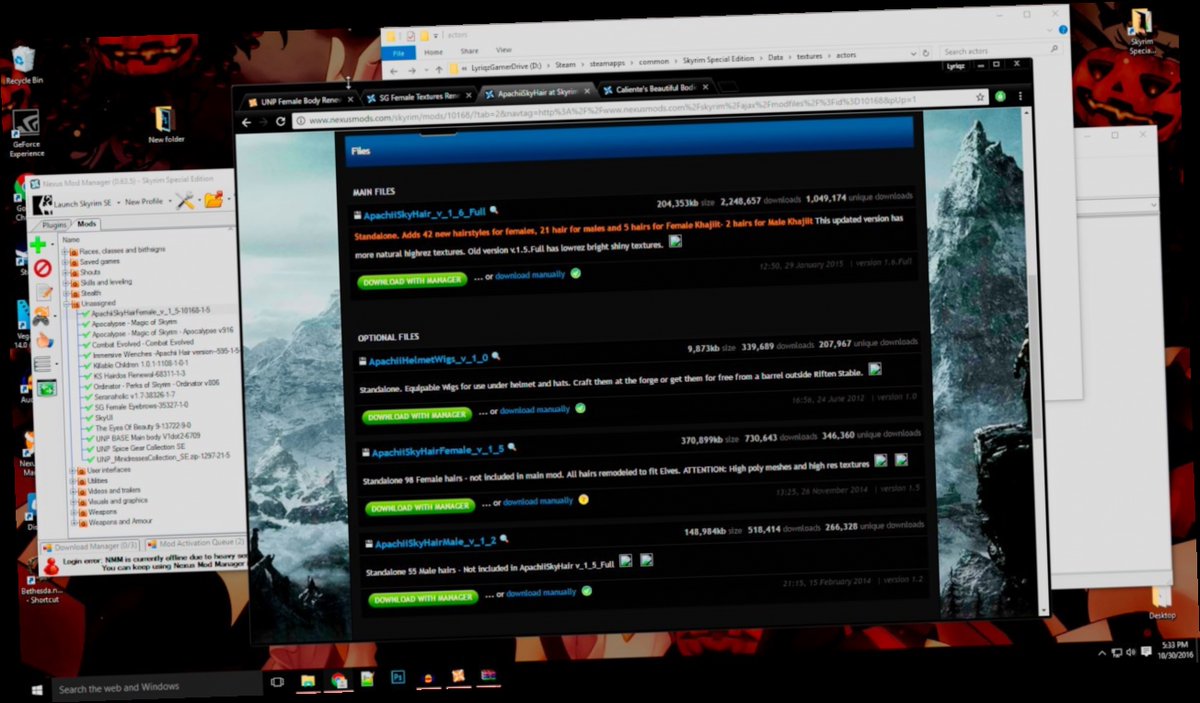1200x703 pixels.
Task: Open the View tab in File Explorer
Action: pos(504,50)
